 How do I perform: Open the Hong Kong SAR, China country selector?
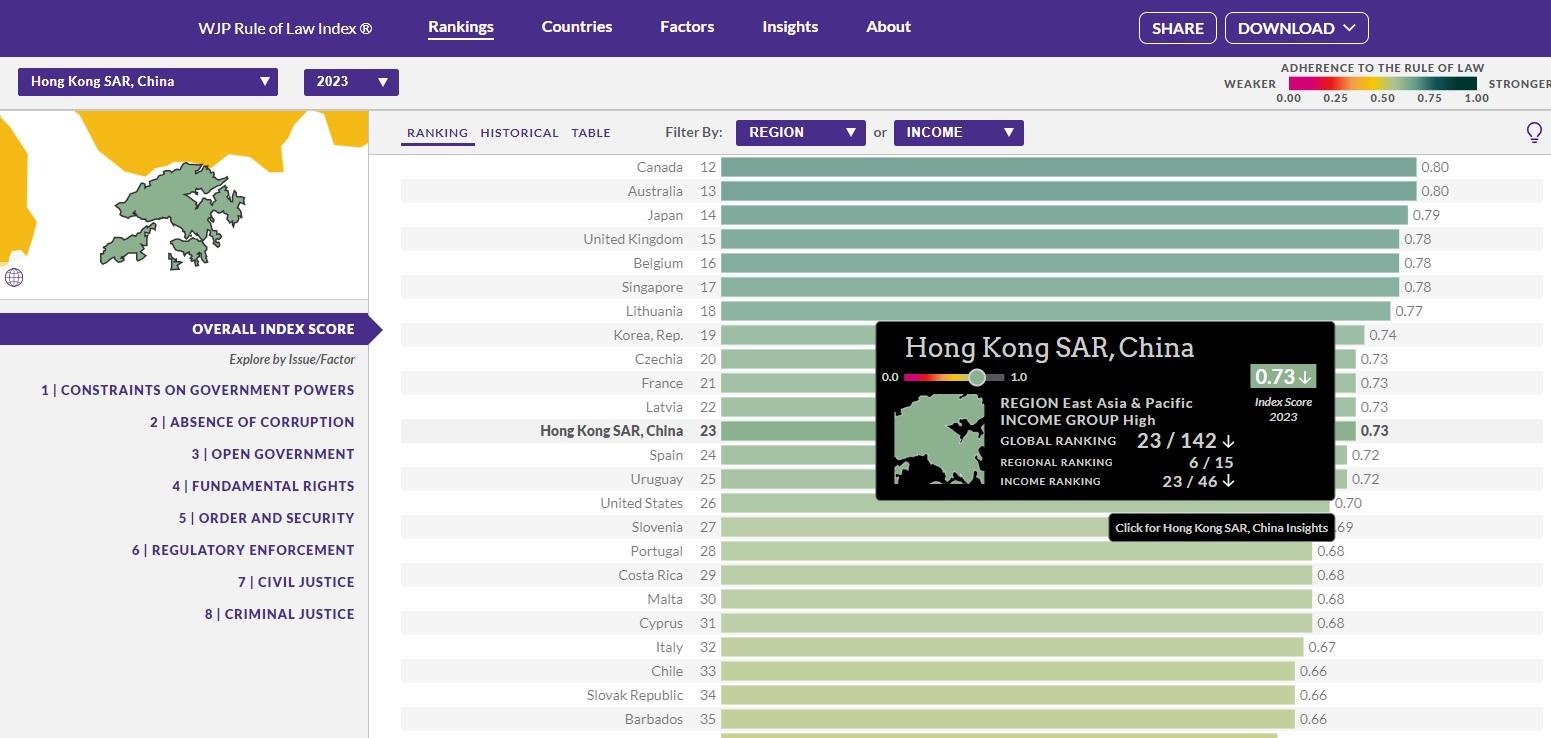click(147, 82)
